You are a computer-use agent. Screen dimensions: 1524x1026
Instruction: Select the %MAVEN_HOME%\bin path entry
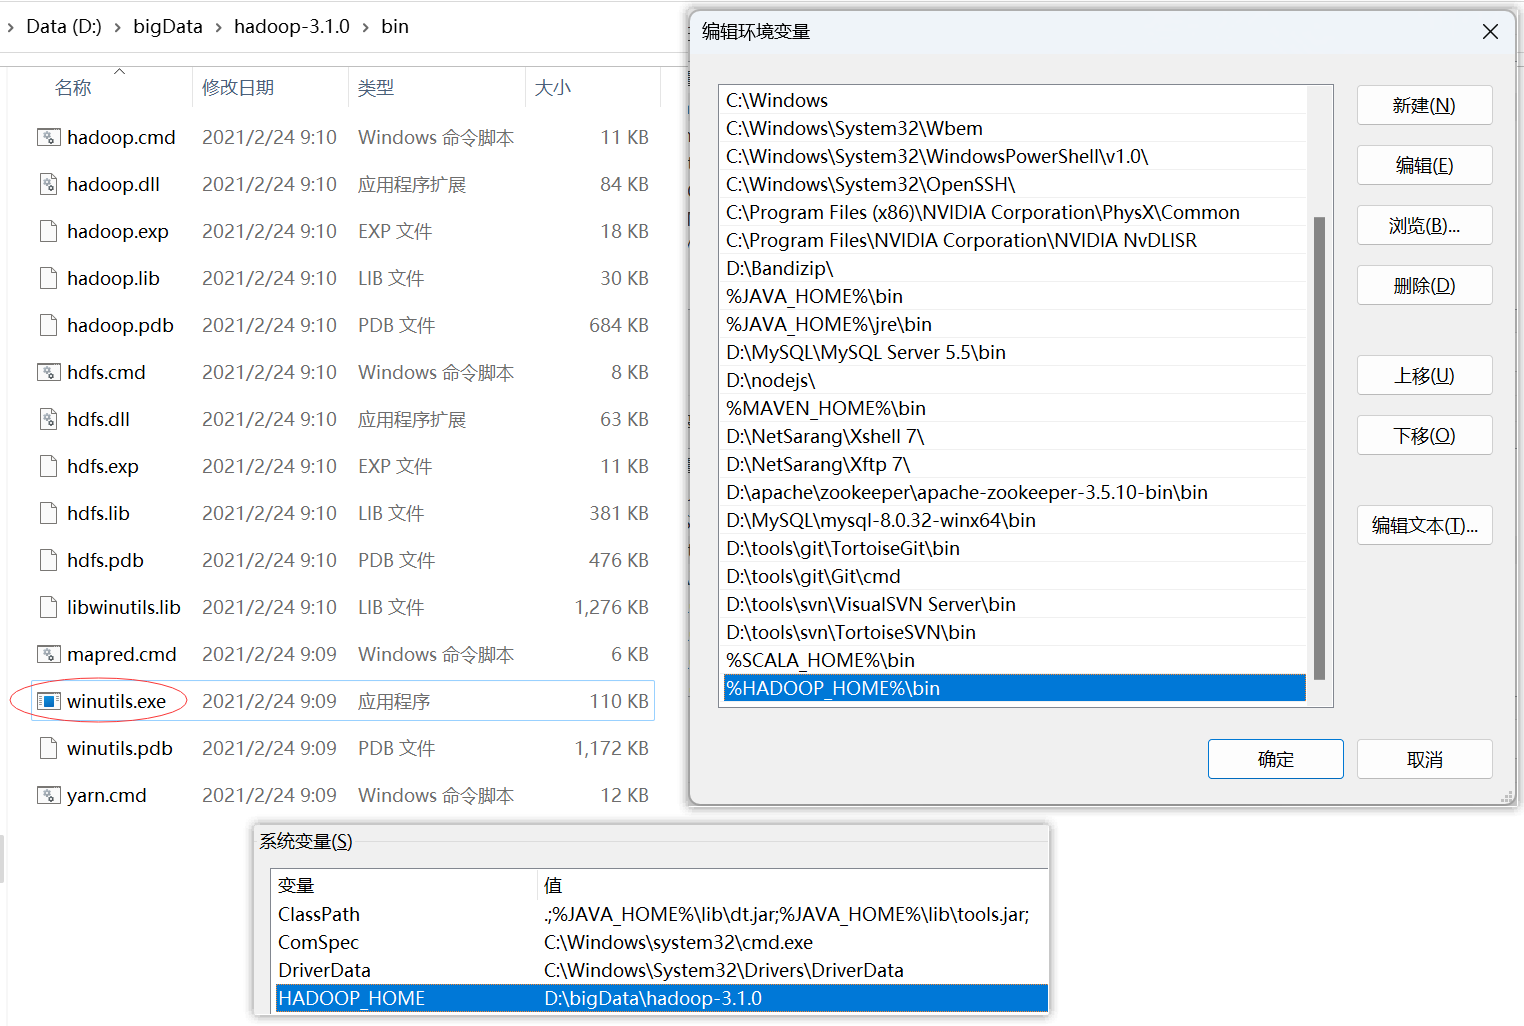(x=1014, y=408)
